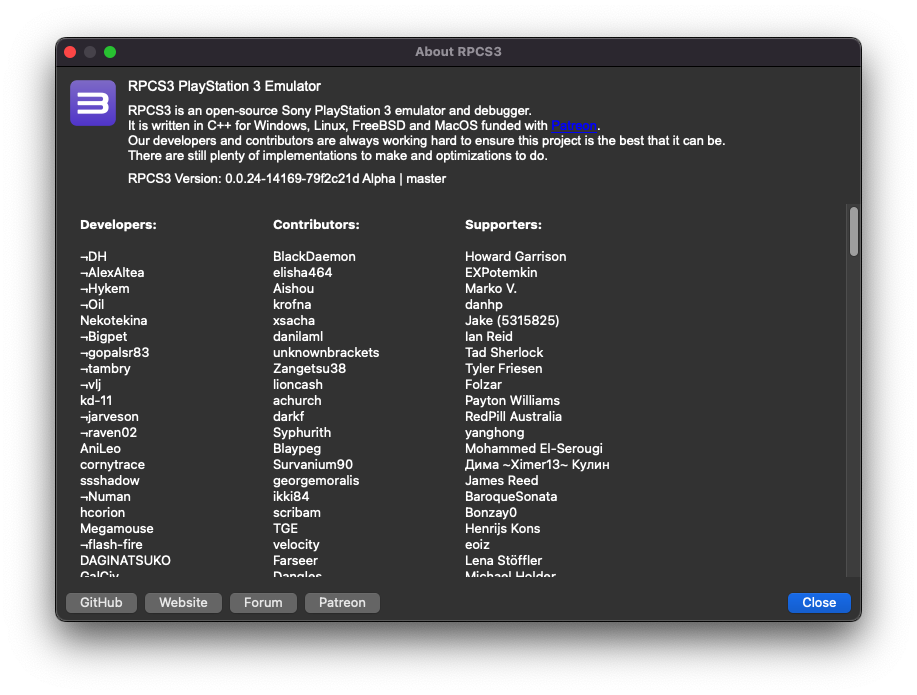
Task: Click the Patreon button at bottom
Action: [342, 603]
